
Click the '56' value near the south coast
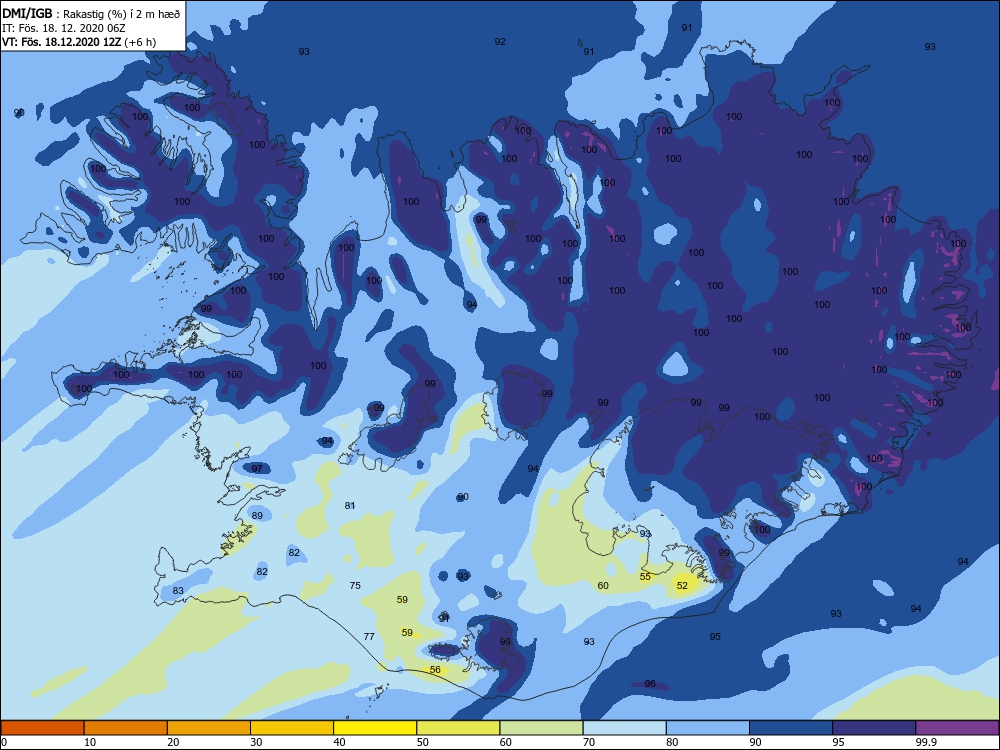tap(435, 670)
